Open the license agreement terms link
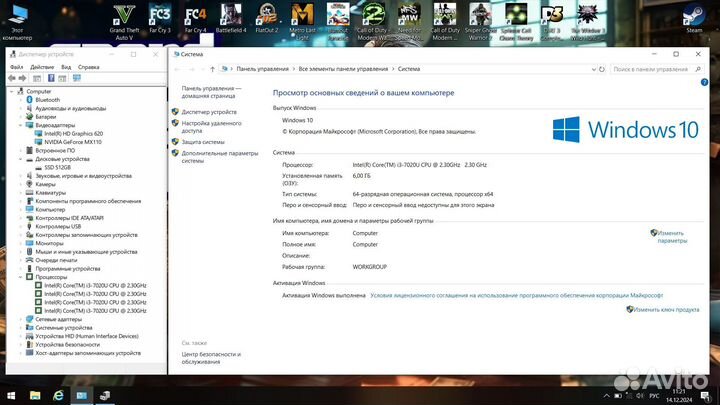The height and width of the screenshot is (405, 720). pos(517,295)
